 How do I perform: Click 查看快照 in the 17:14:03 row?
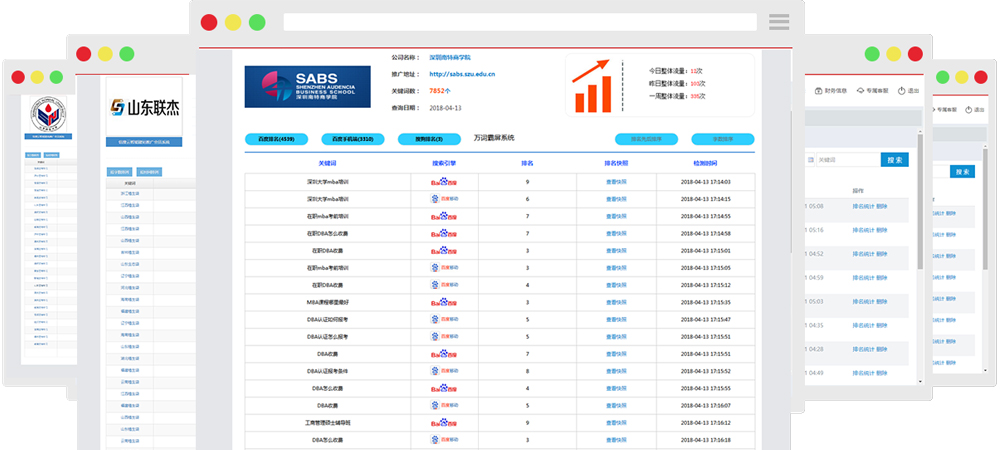point(616,182)
